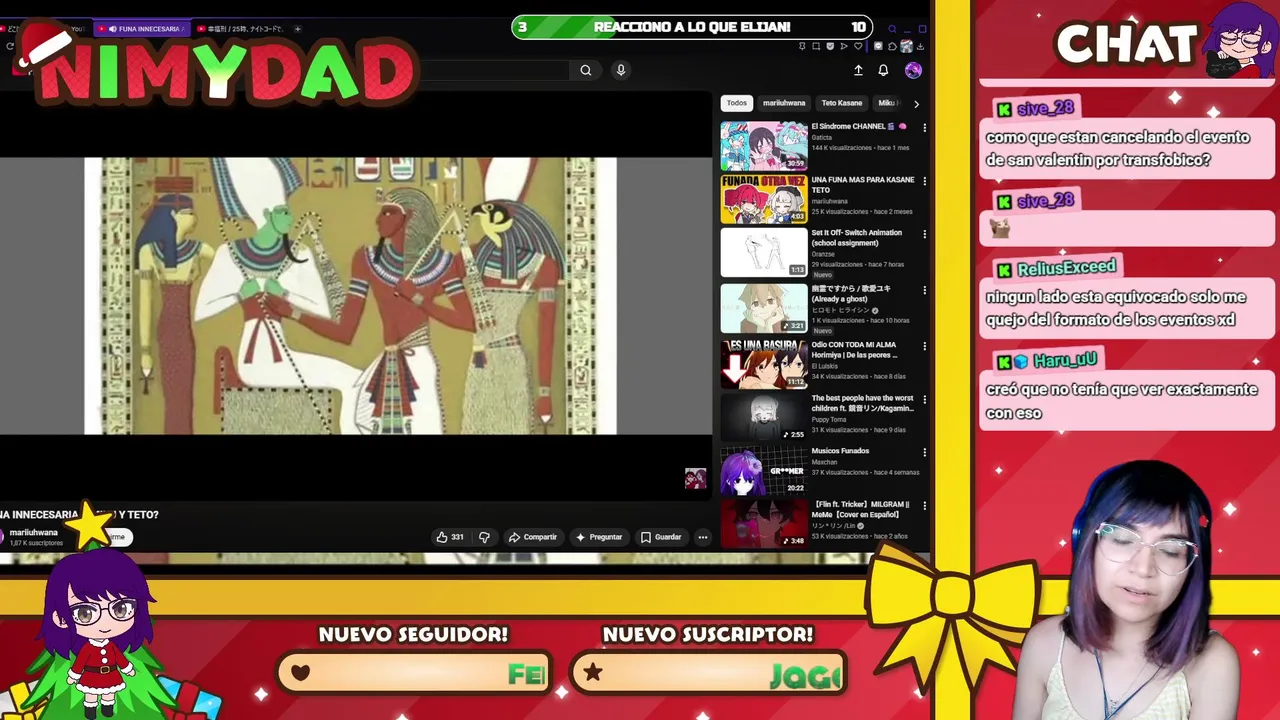Open Musicos Funados video thumbnail
Screen dimensions: 1280x720
click(x=764, y=470)
